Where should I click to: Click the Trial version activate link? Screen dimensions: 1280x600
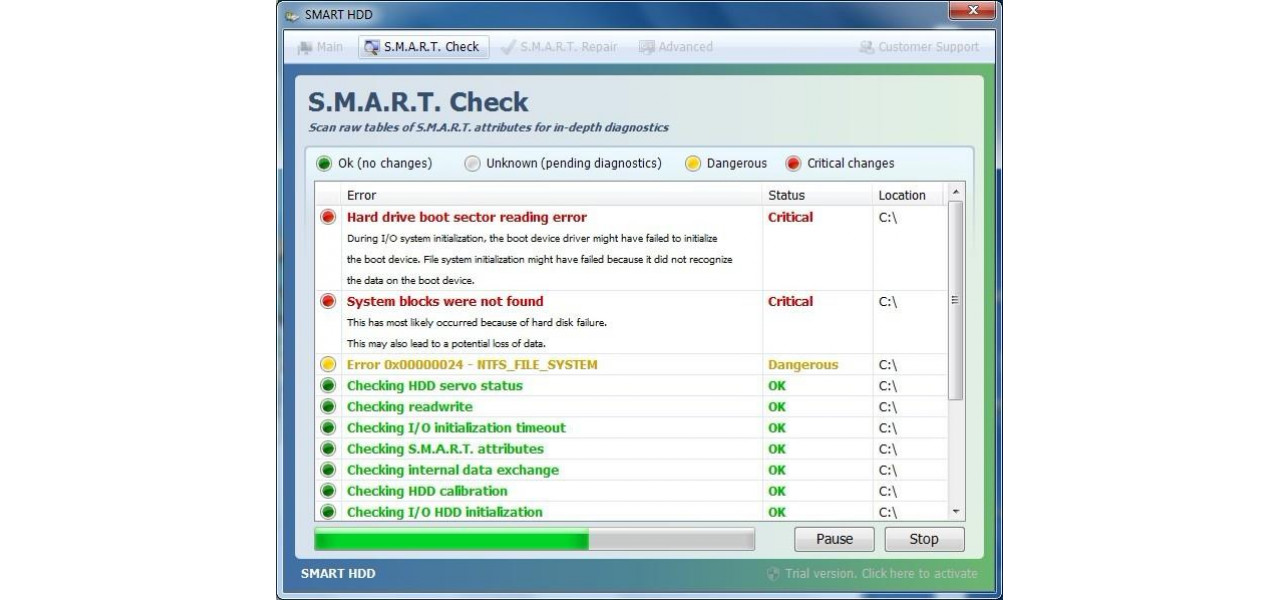point(872,574)
